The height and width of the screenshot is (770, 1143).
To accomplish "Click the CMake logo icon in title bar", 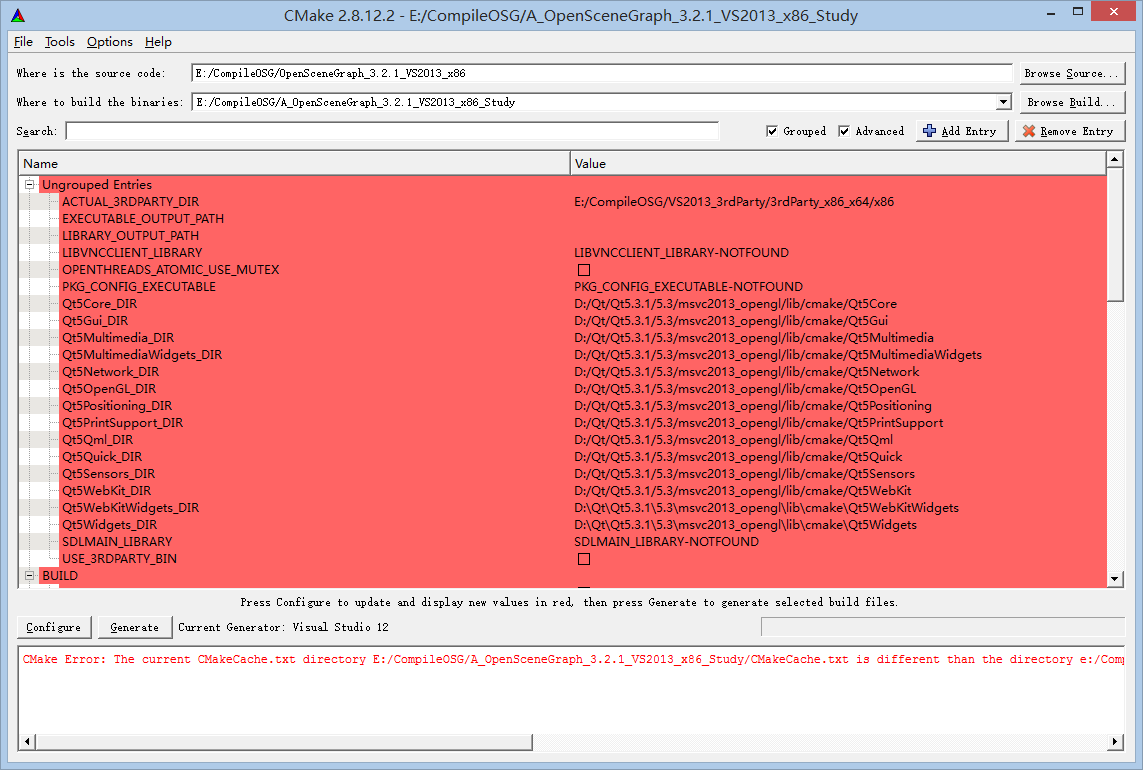I will (18, 15).
